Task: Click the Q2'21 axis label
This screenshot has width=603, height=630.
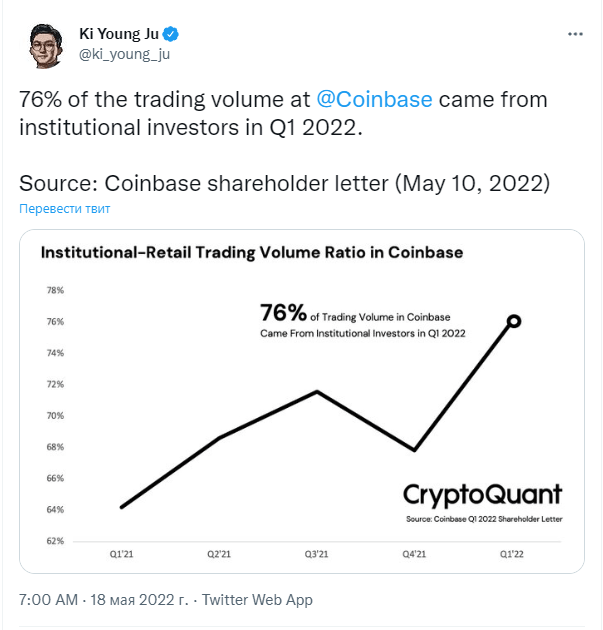Action: [x=219, y=554]
